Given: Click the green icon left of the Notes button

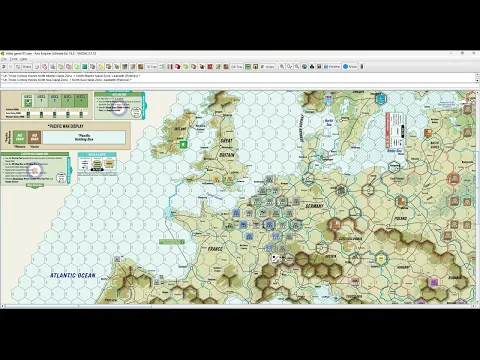Looking at the screenshot, I should coord(248,67).
